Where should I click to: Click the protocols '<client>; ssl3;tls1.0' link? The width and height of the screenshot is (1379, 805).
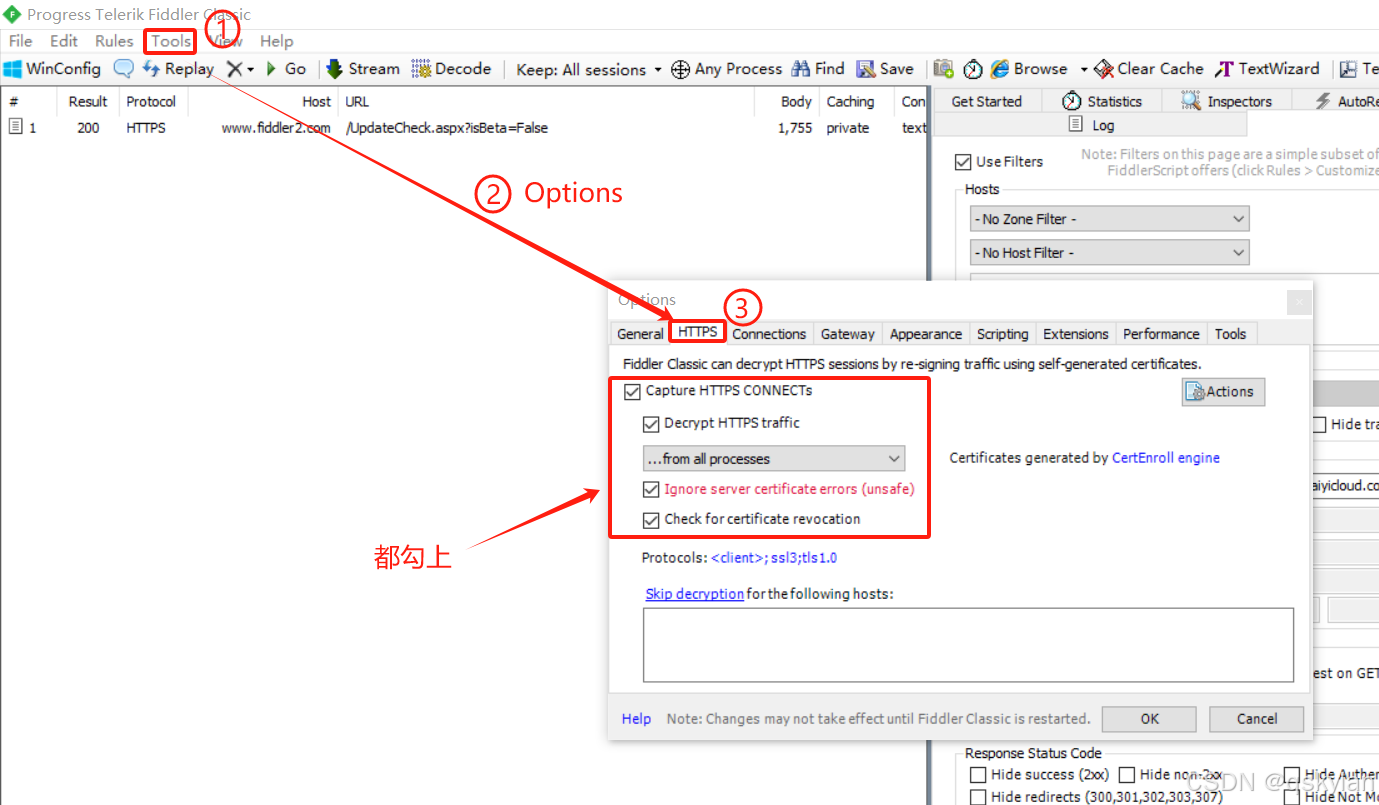[774, 558]
